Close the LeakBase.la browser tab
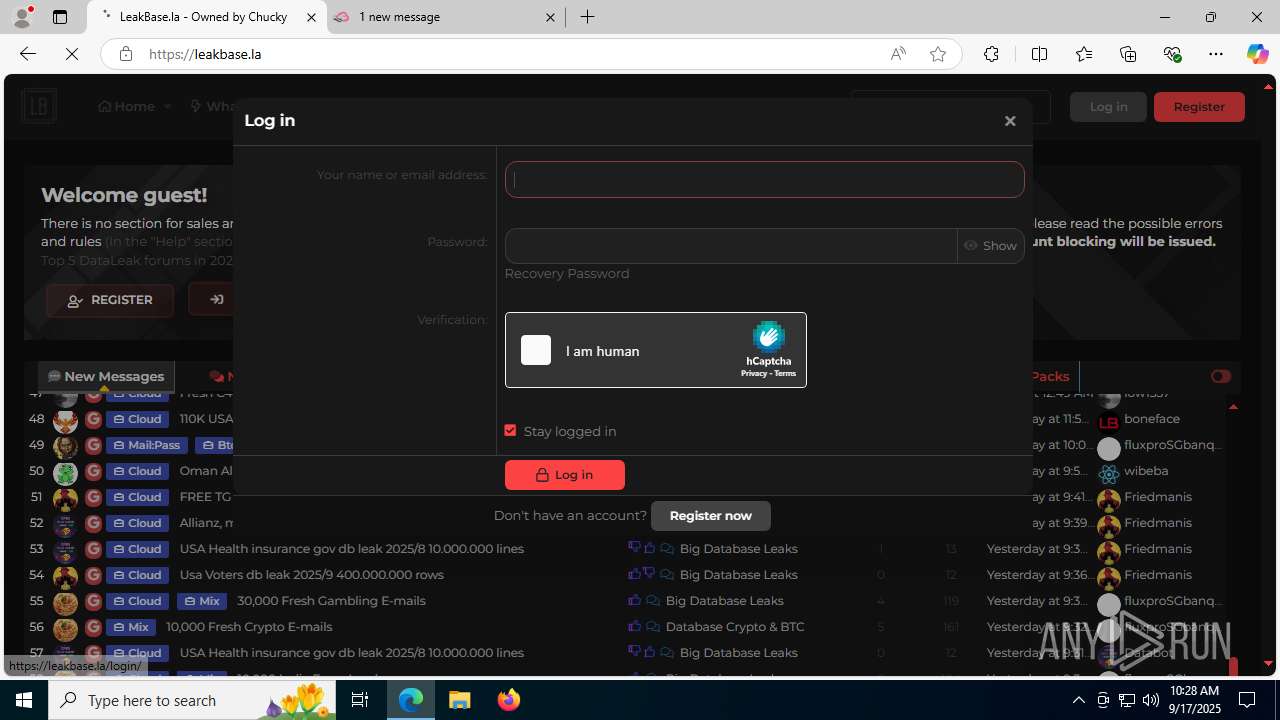This screenshot has width=1280, height=720. (x=312, y=17)
